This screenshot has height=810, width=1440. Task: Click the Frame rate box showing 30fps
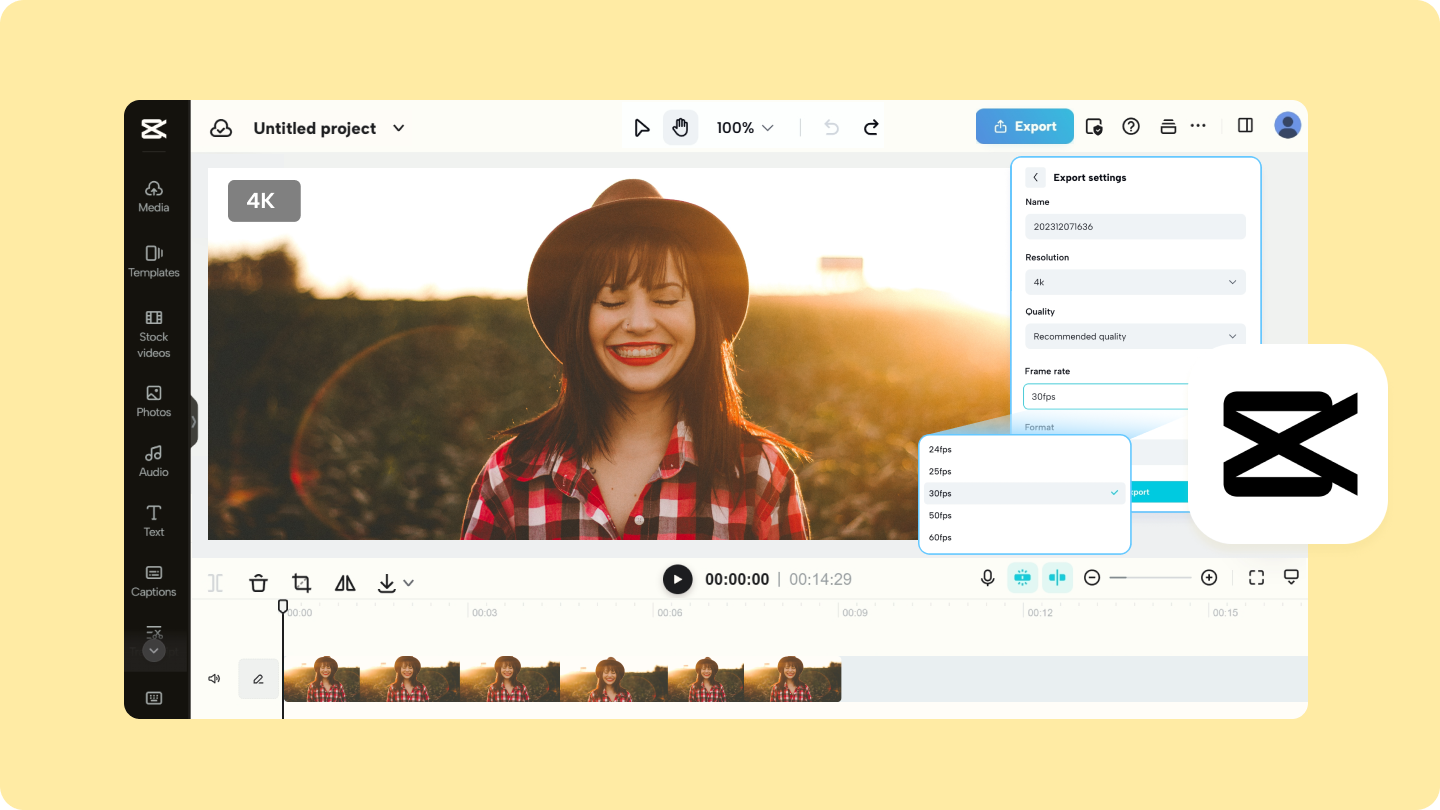click(1106, 397)
